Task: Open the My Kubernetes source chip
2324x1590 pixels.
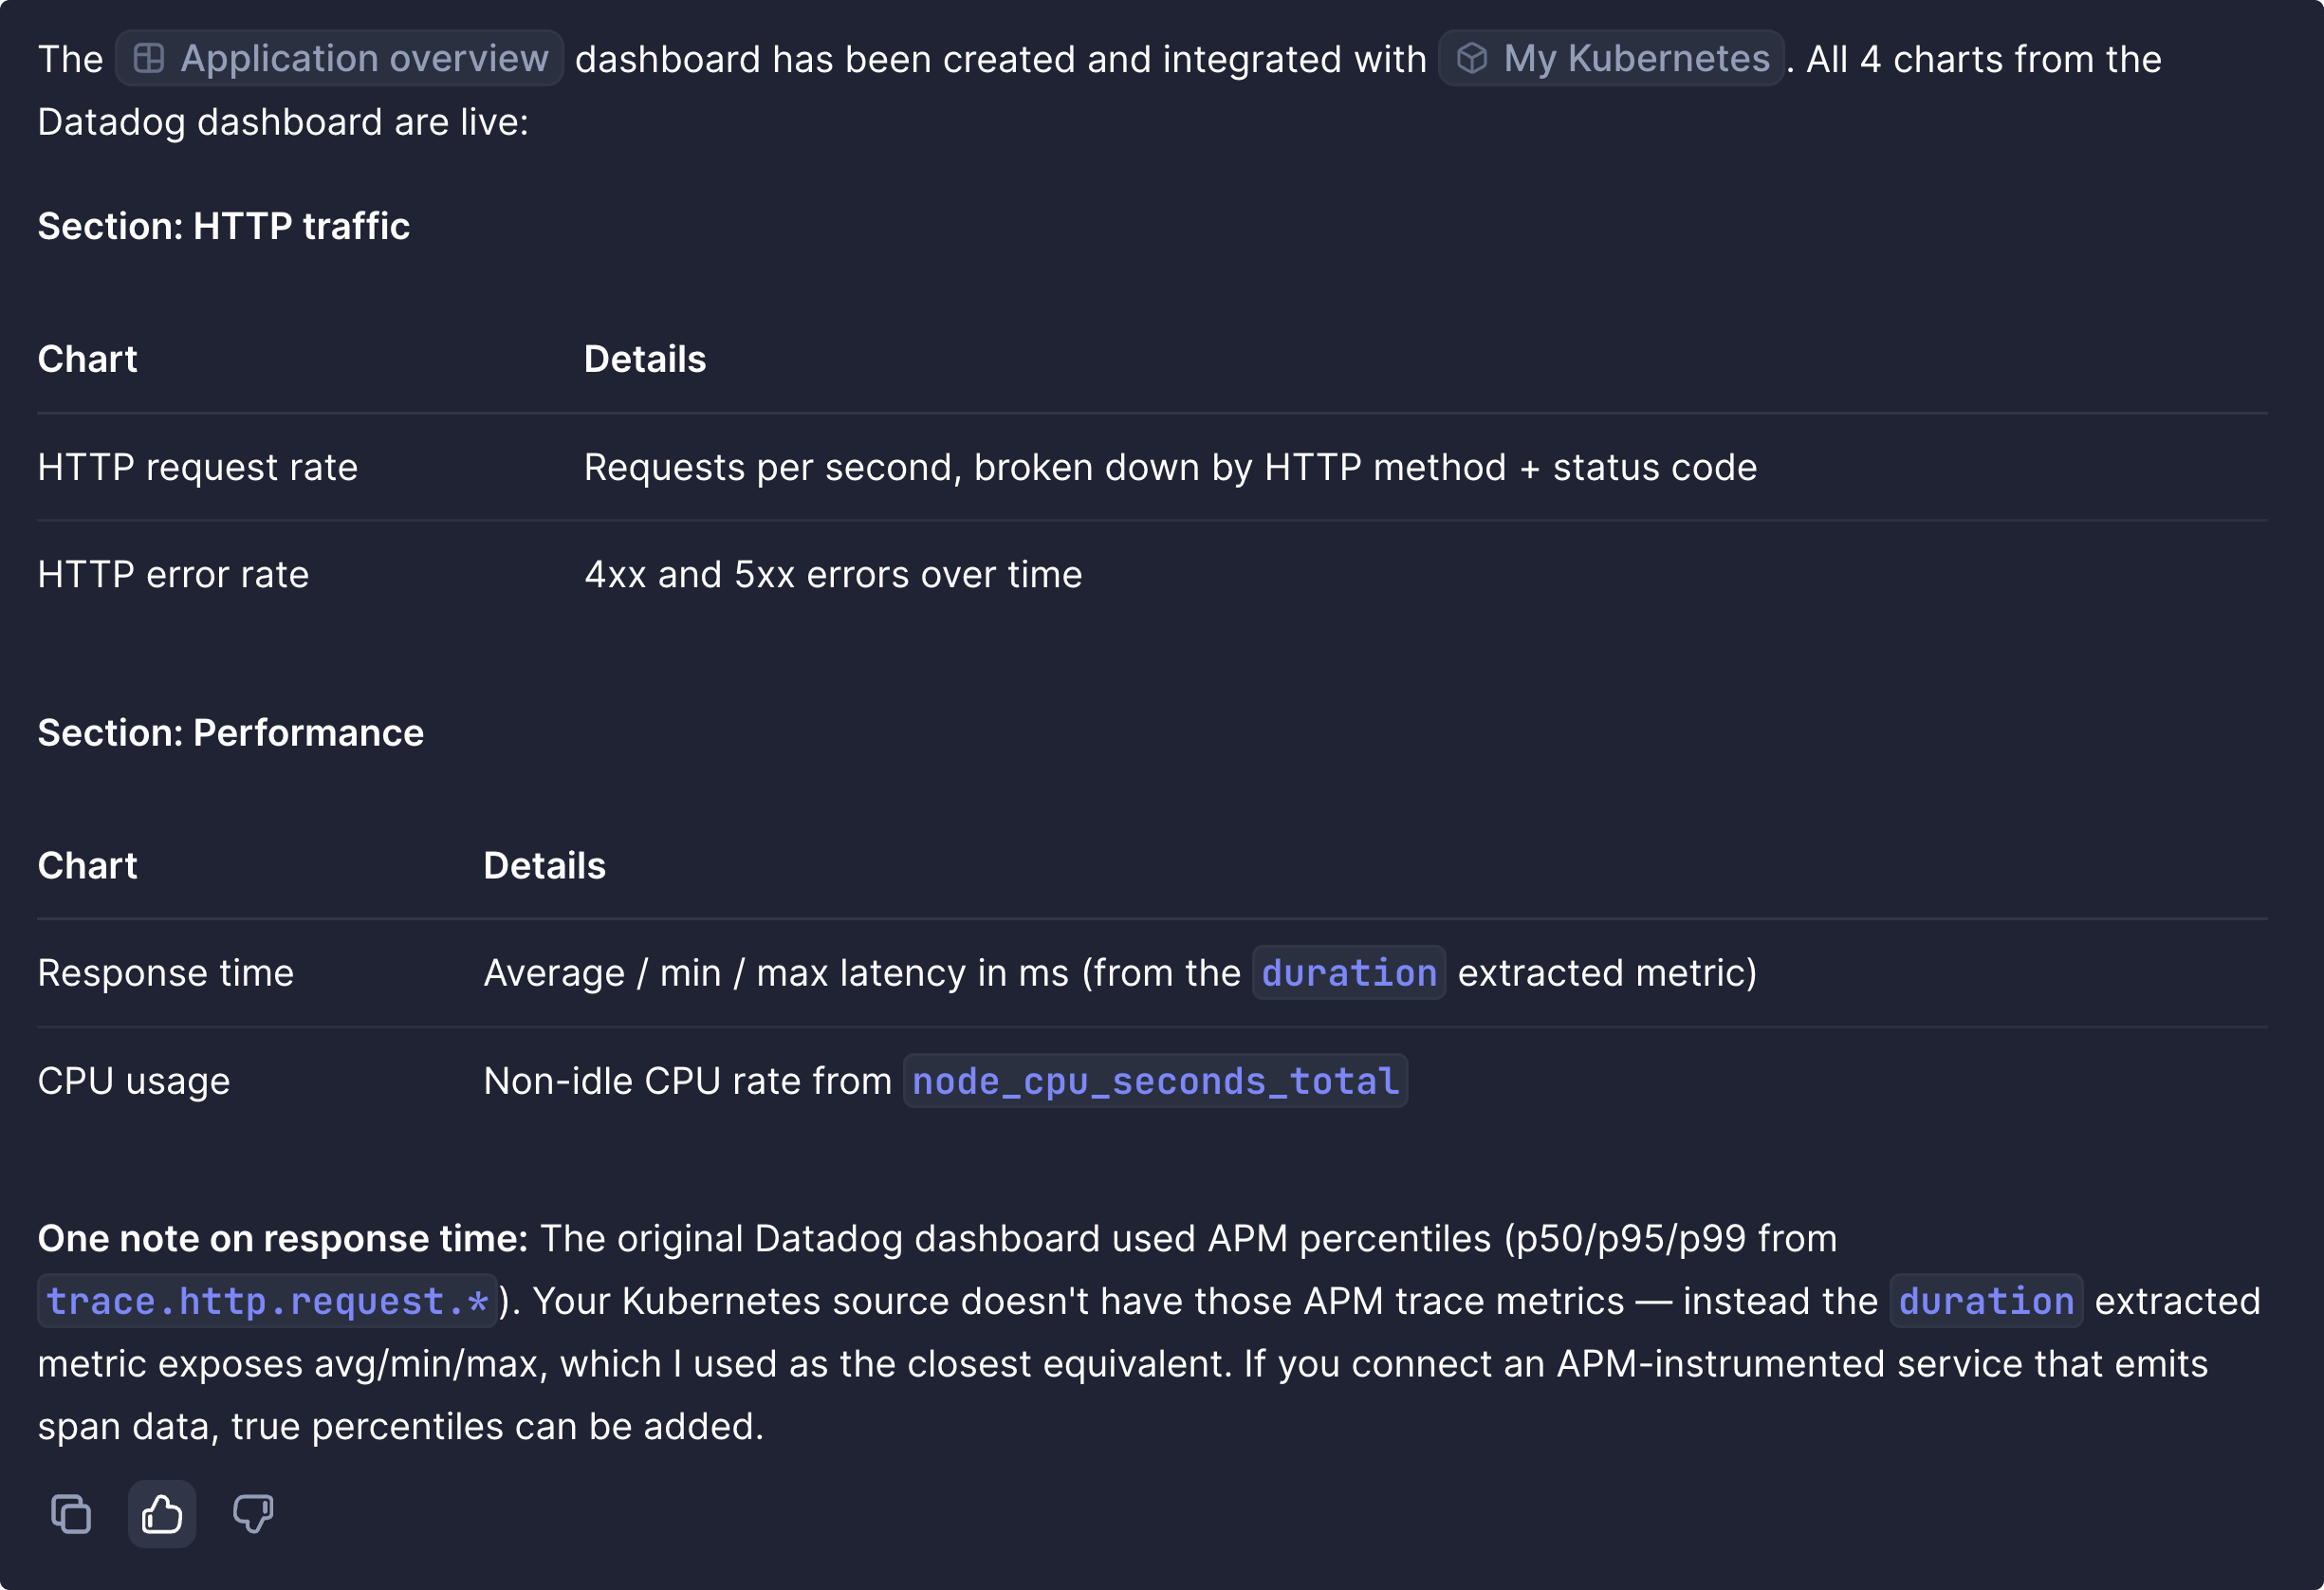Action: pos(1611,59)
